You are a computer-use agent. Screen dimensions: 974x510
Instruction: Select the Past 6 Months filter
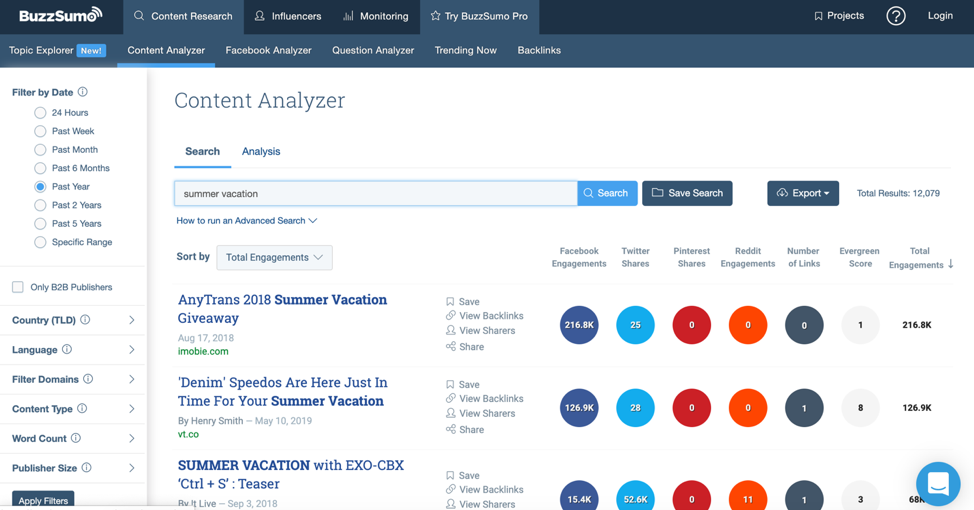[40, 168]
